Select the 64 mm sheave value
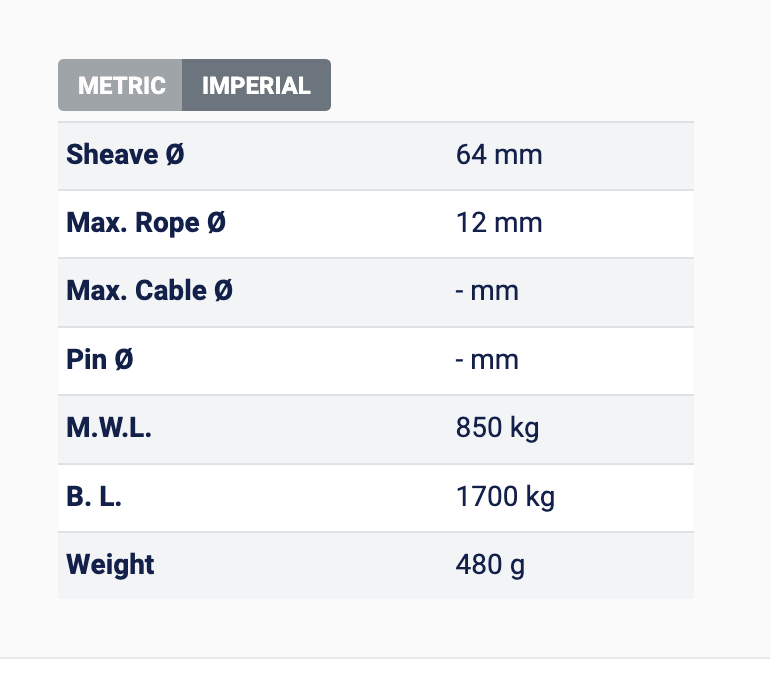 tap(498, 155)
